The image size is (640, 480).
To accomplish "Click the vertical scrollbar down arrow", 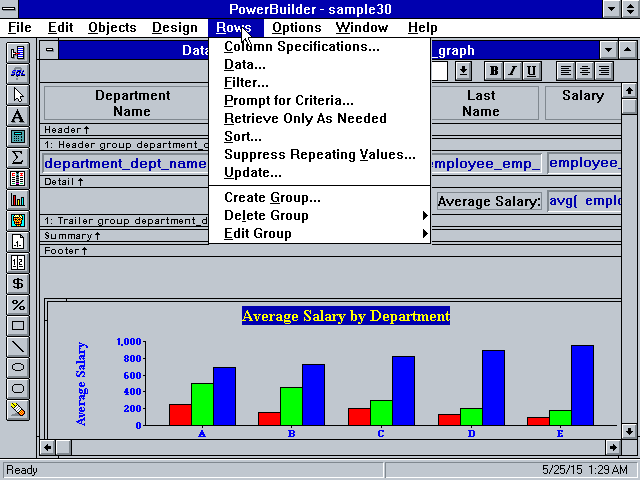I will tap(629, 431).
